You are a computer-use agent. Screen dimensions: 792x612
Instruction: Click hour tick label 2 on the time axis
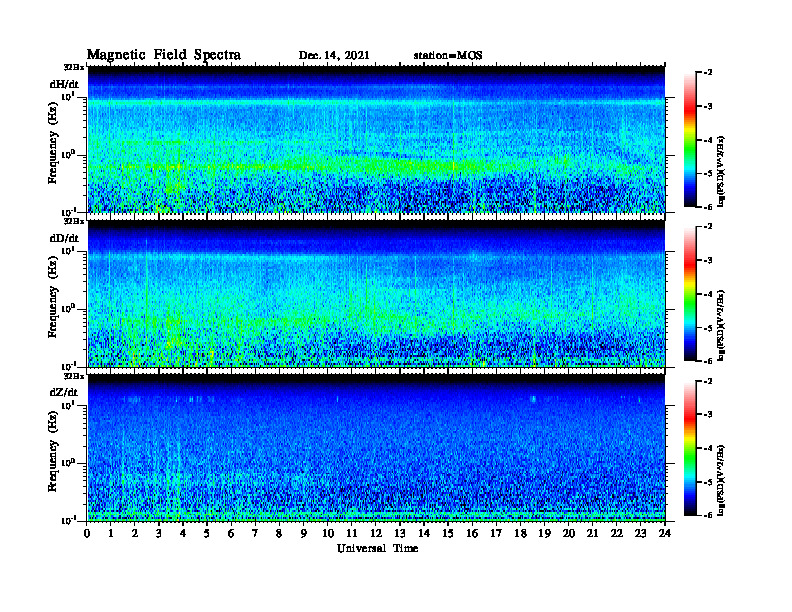135,534
